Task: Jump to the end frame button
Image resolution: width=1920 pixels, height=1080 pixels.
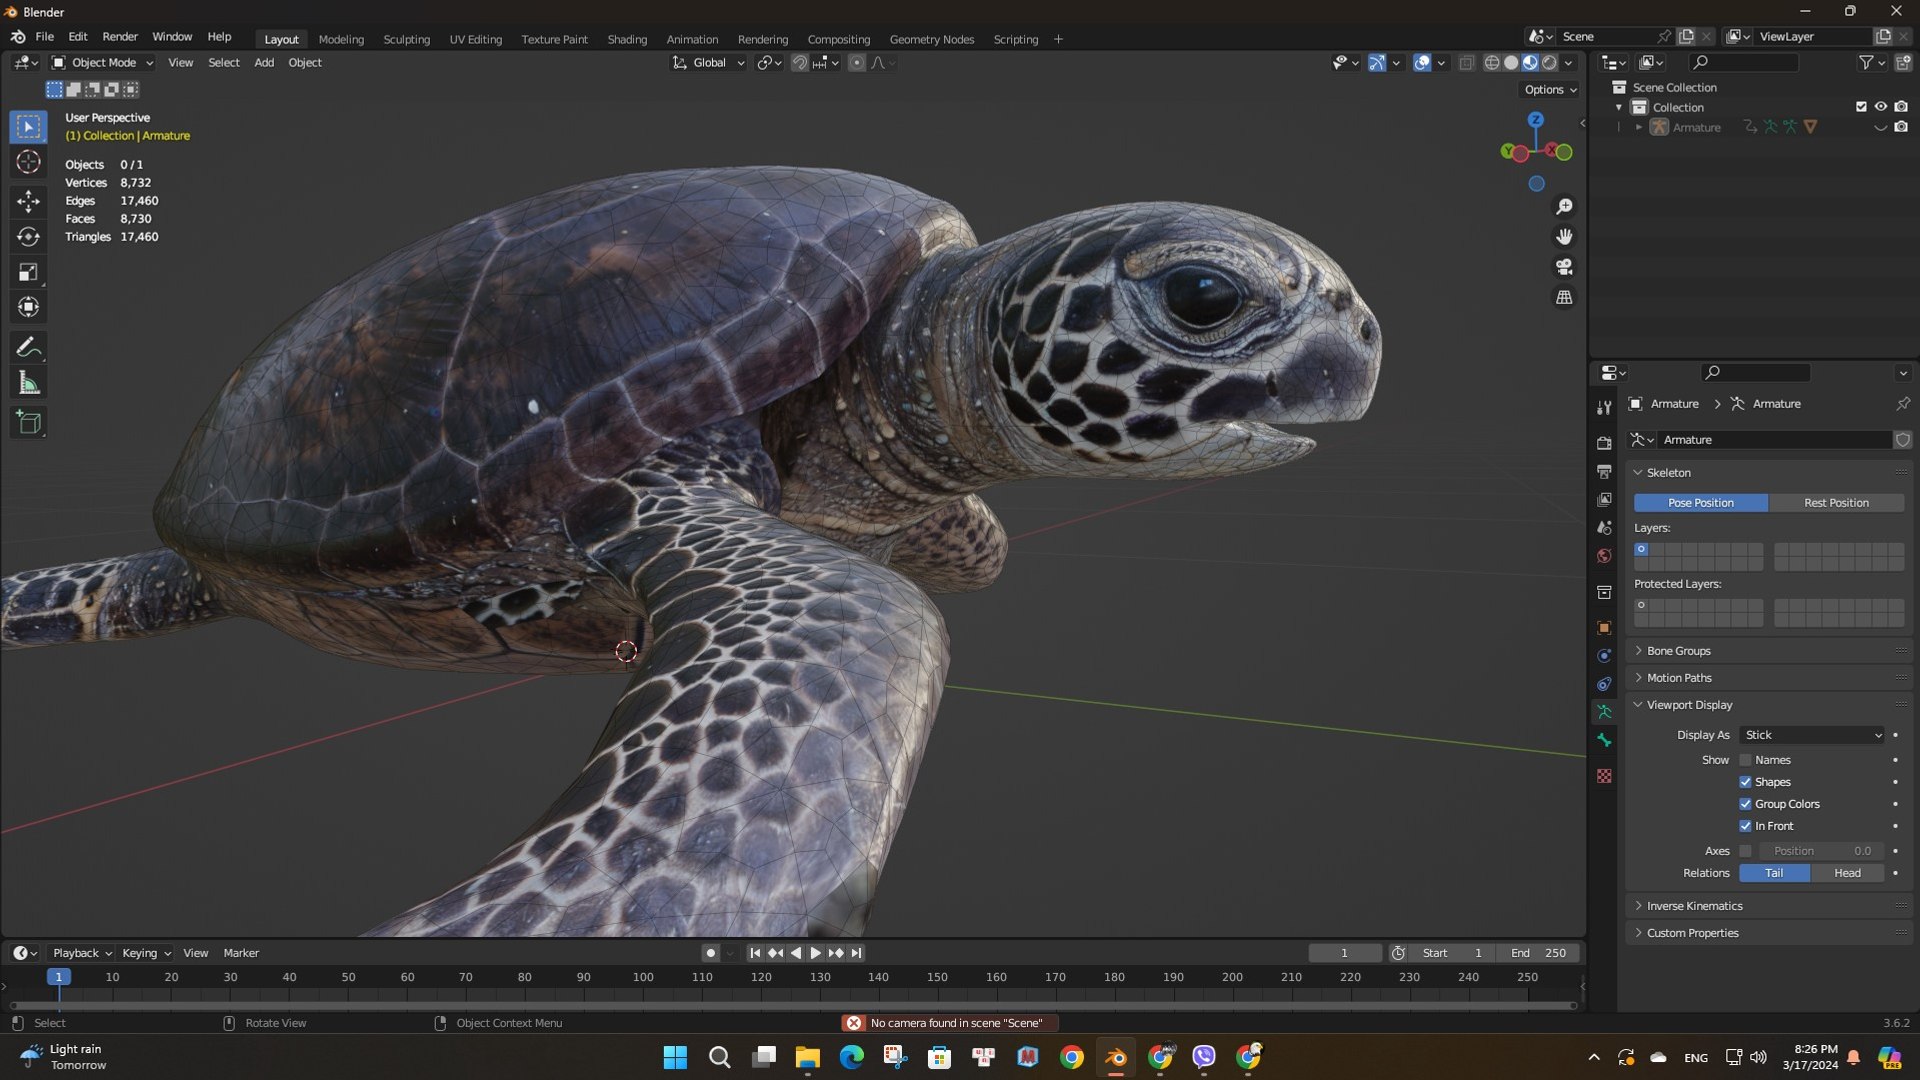Action: pos(856,953)
